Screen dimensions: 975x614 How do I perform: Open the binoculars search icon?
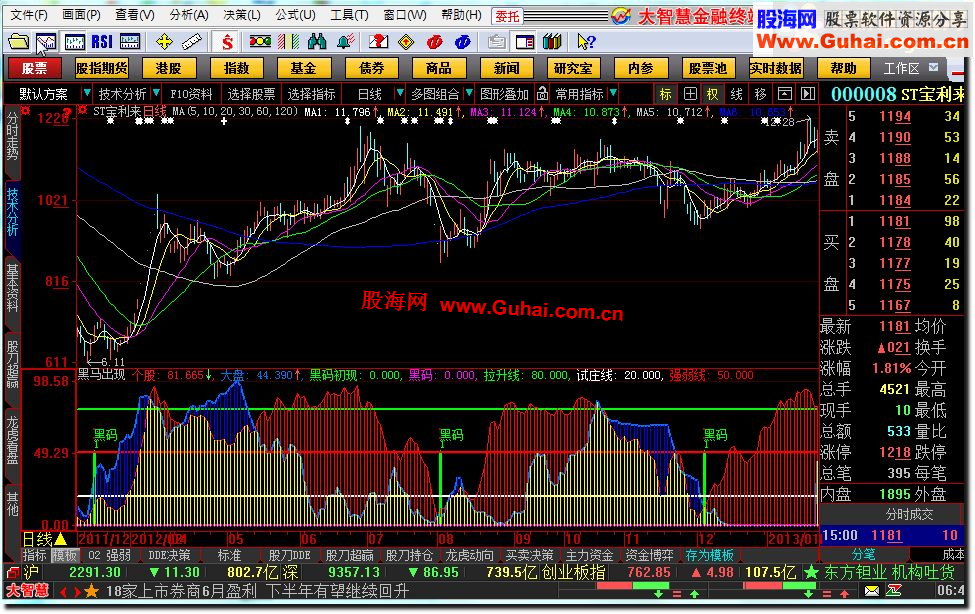click(317, 42)
